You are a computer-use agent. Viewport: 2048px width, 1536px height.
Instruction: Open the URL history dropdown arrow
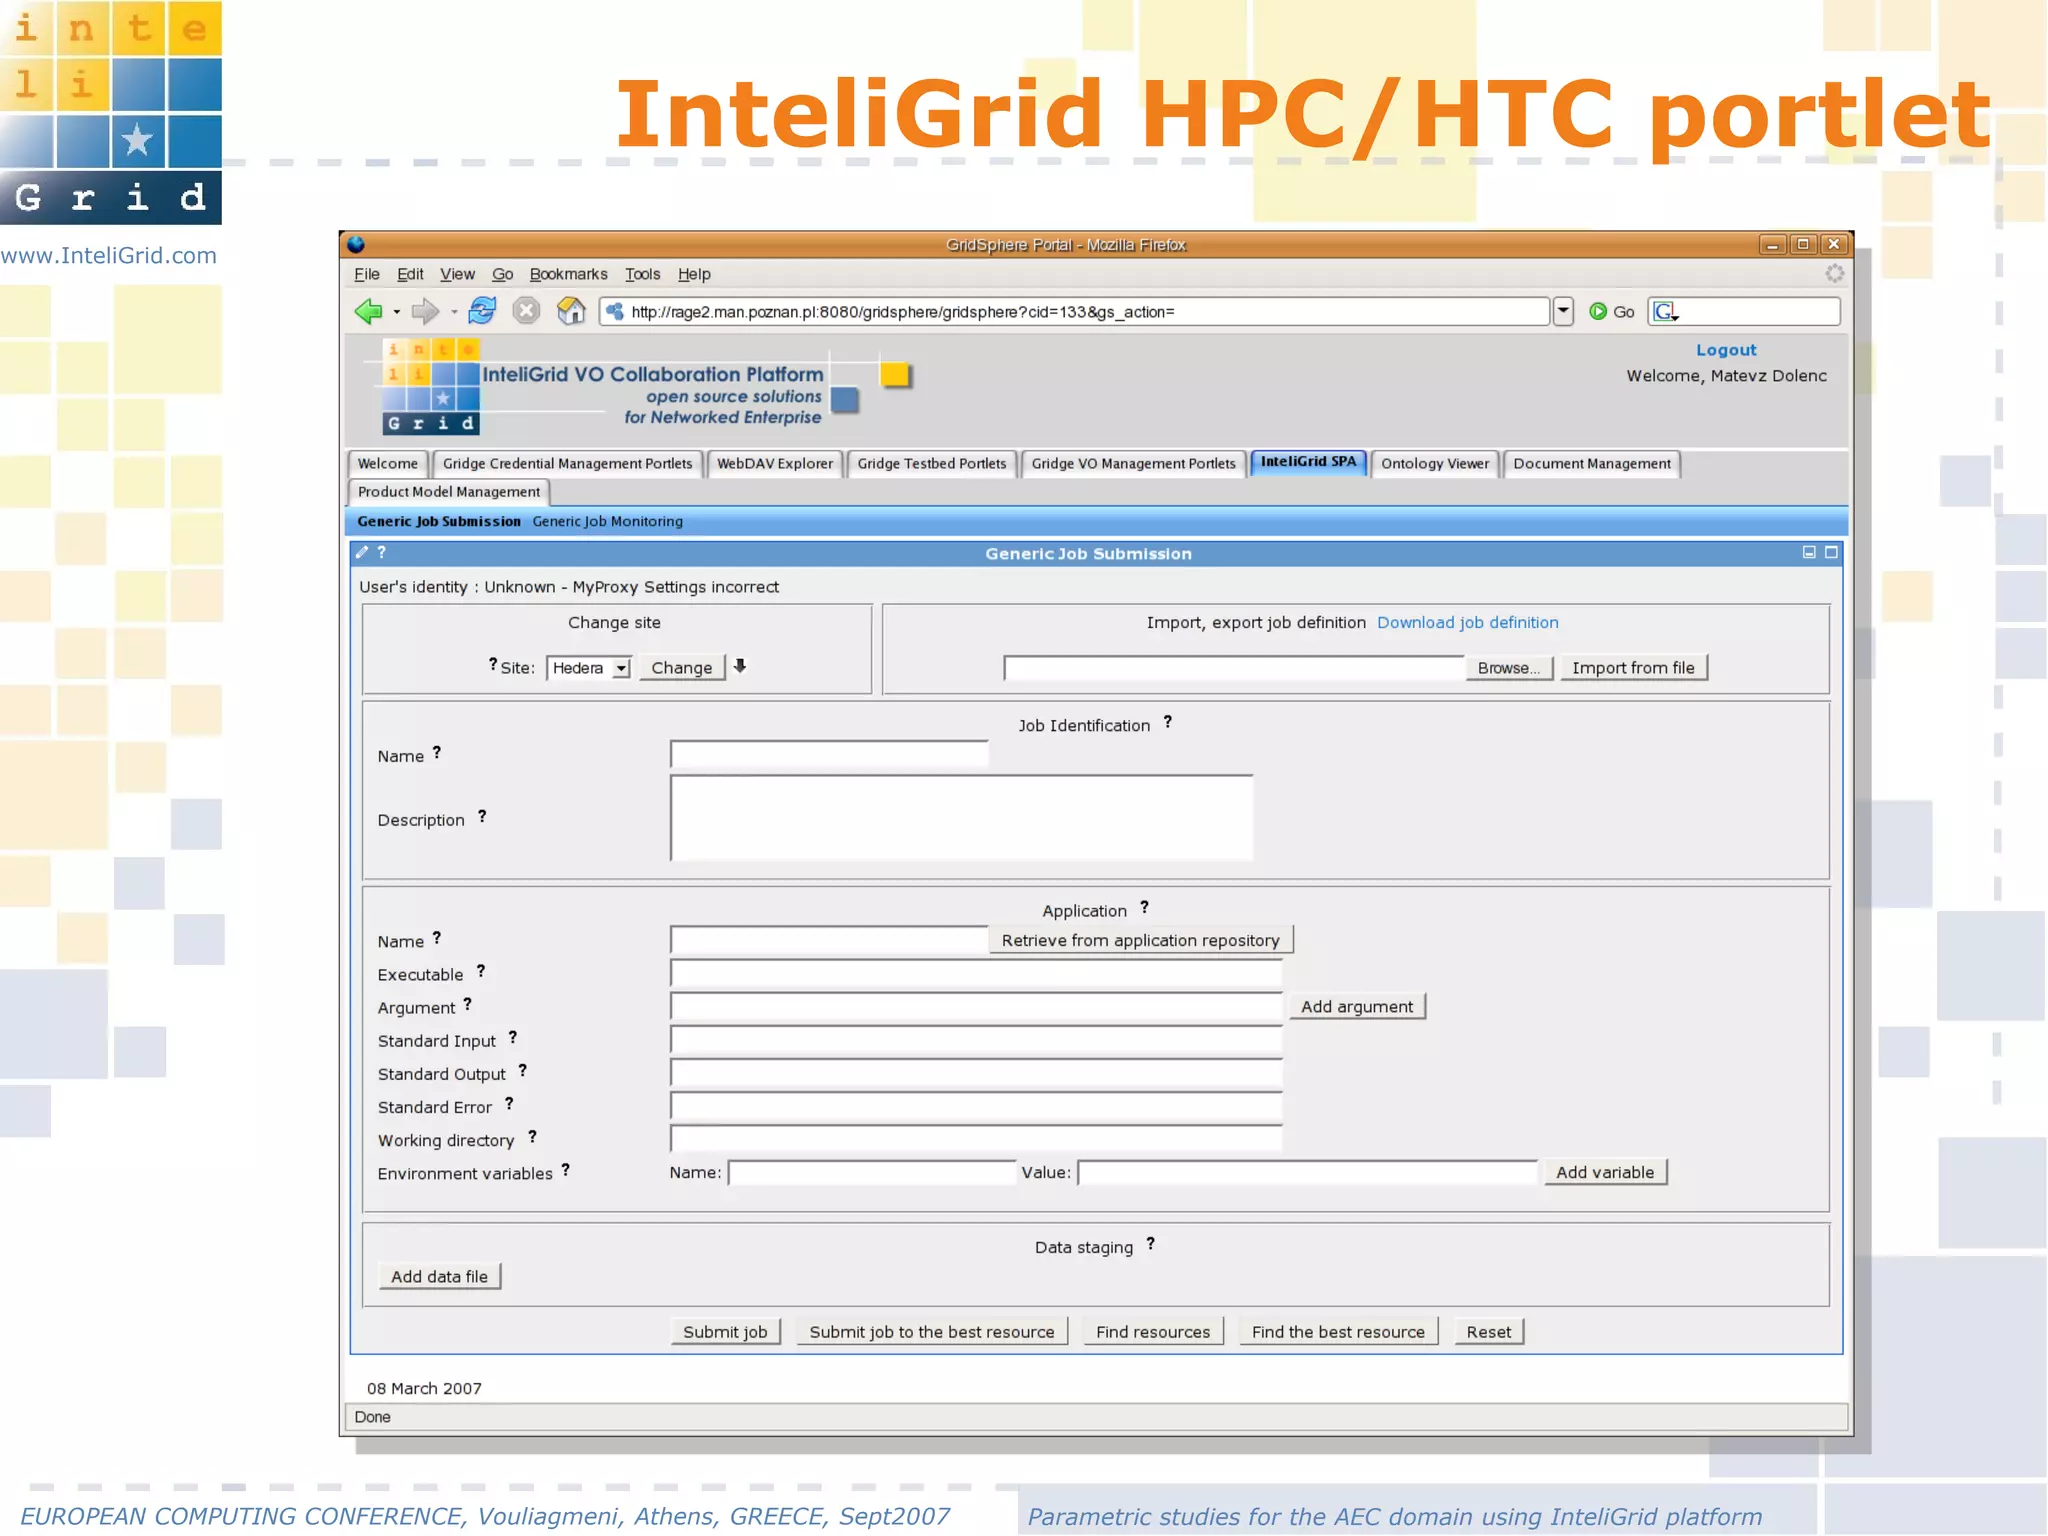tap(1563, 312)
